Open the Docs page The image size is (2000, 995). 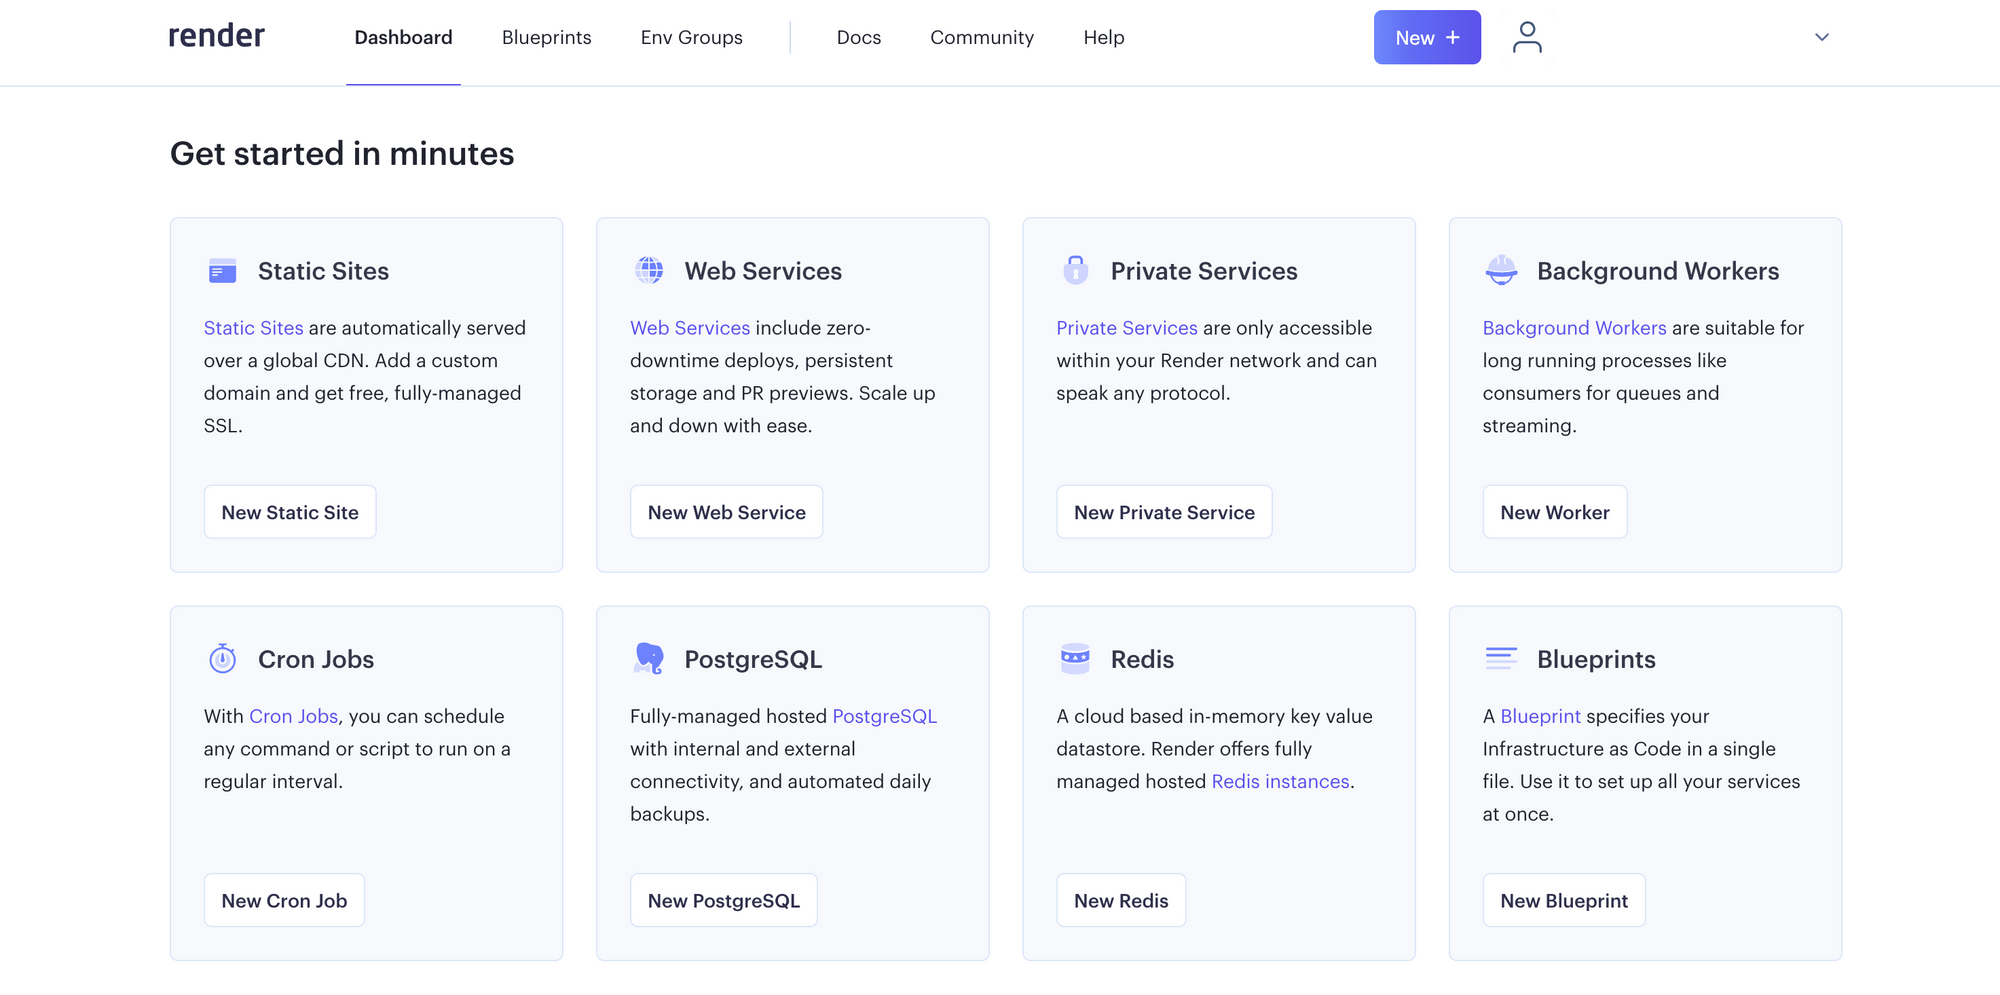pyautogui.click(x=858, y=37)
